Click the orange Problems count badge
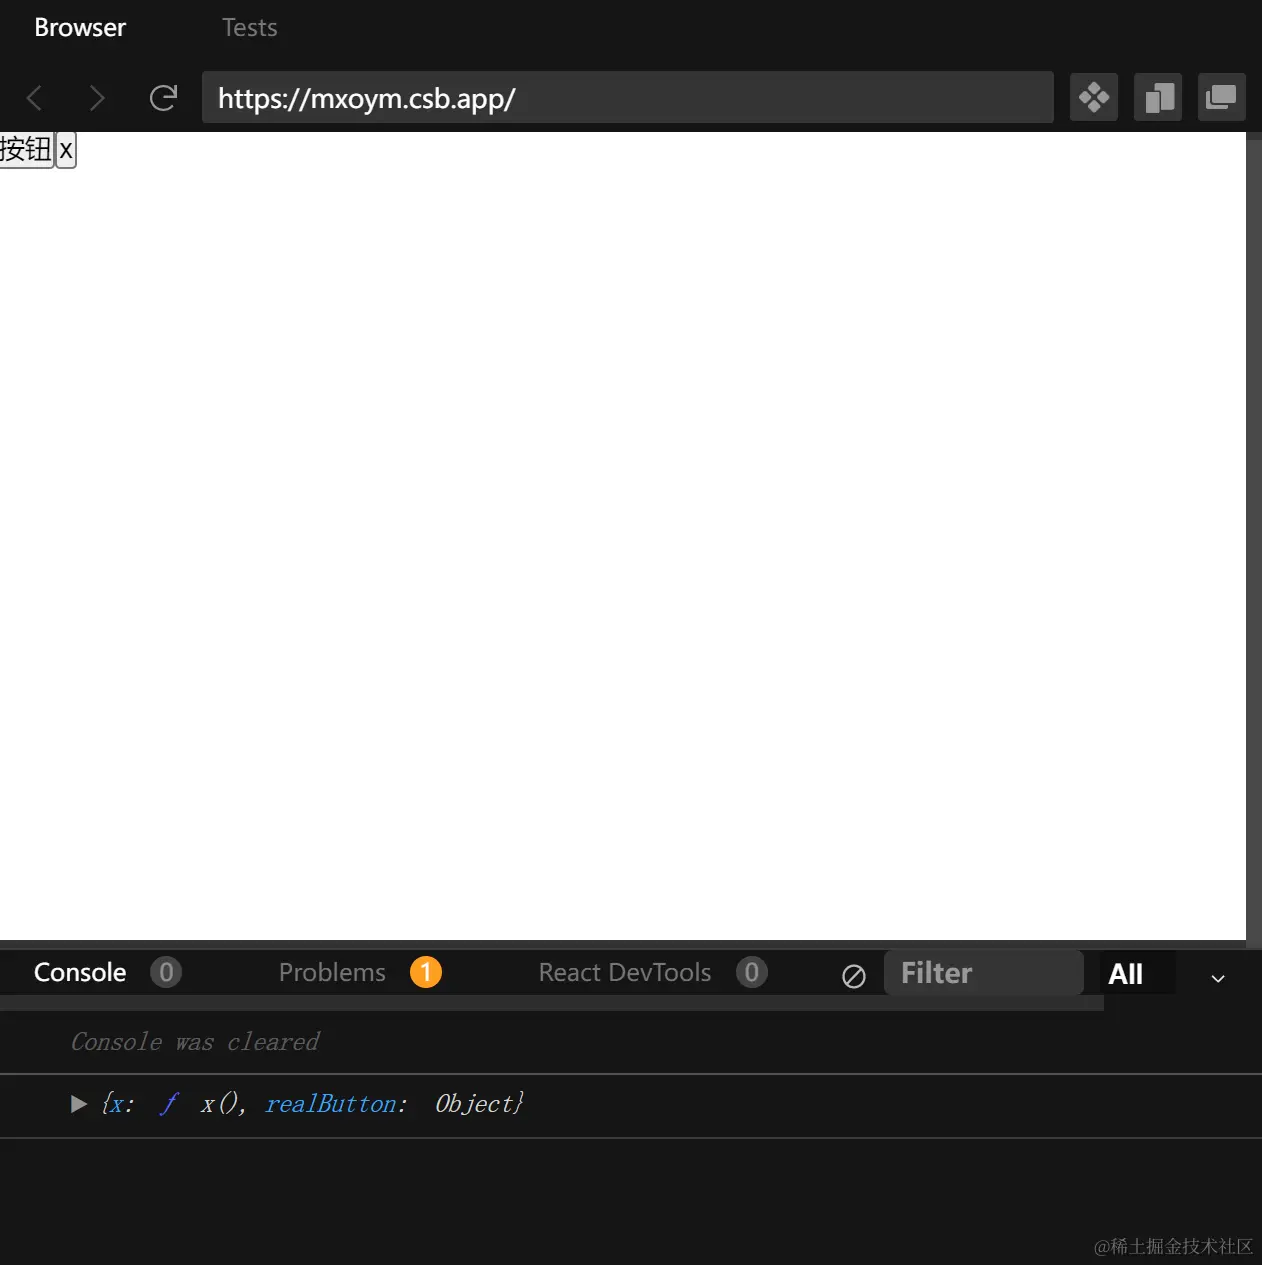The width and height of the screenshot is (1262, 1265). point(426,971)
